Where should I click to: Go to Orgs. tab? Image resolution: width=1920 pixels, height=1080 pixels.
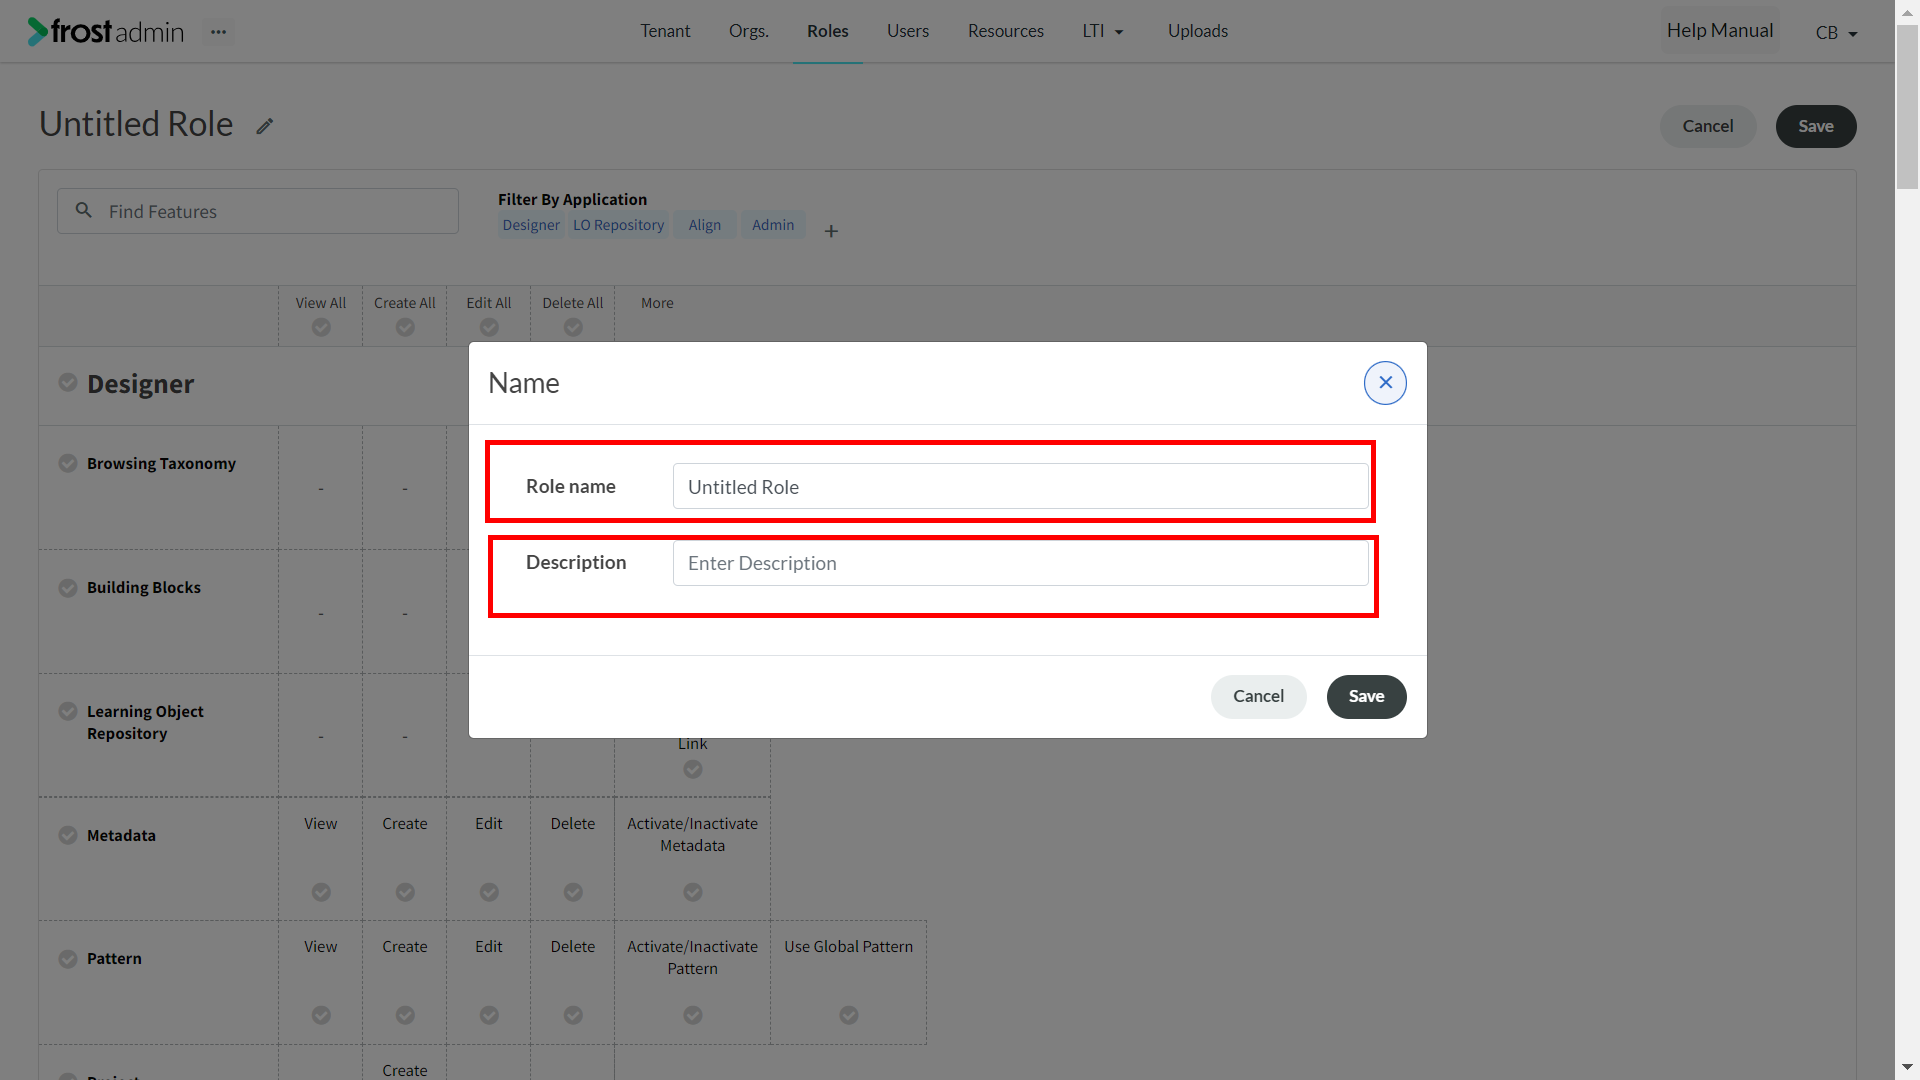(x=749, y=31)
